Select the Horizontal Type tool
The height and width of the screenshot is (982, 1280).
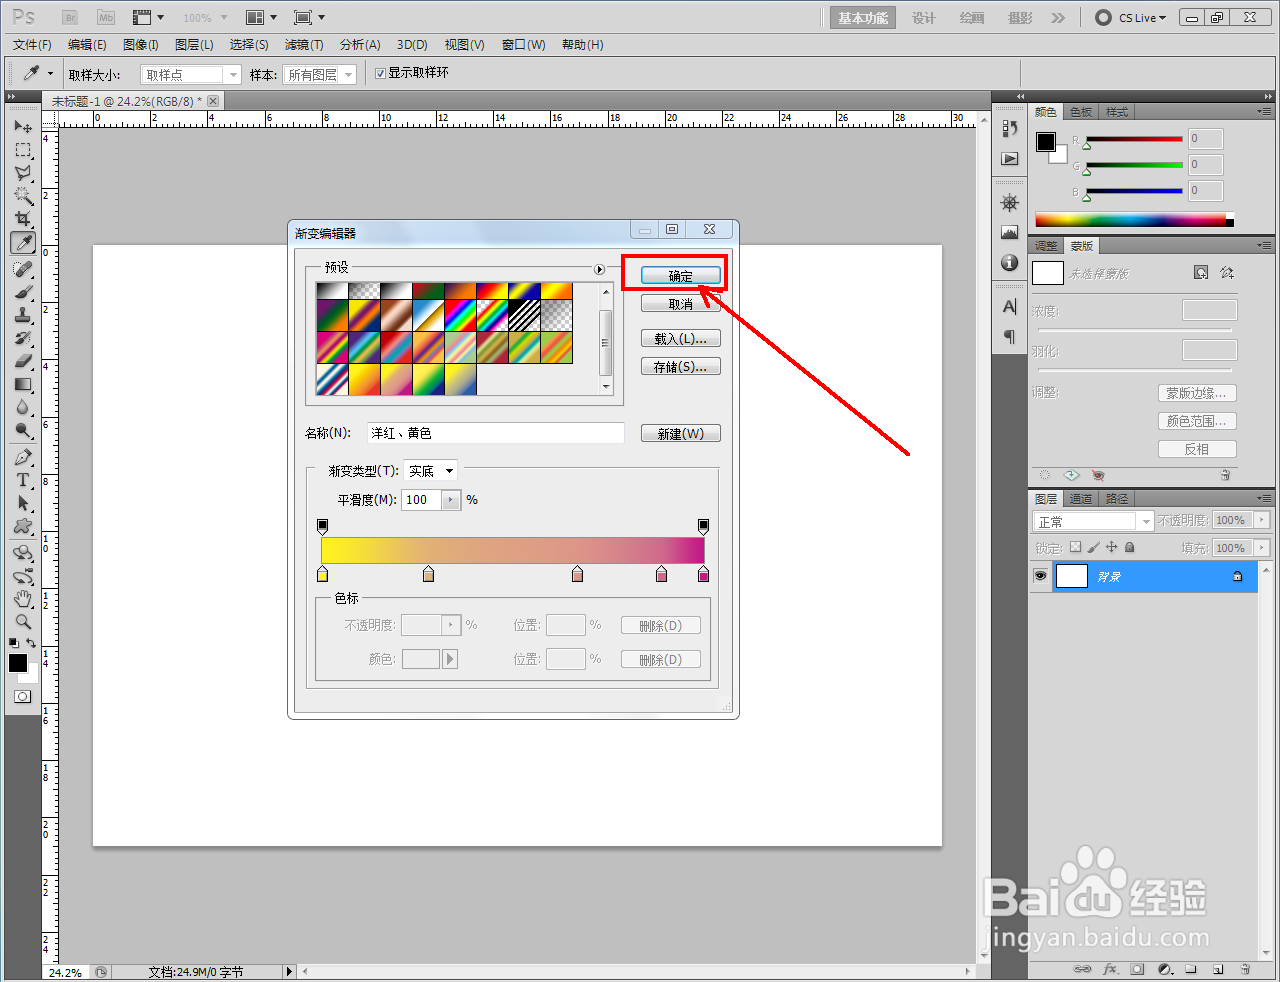pos(23,480)
